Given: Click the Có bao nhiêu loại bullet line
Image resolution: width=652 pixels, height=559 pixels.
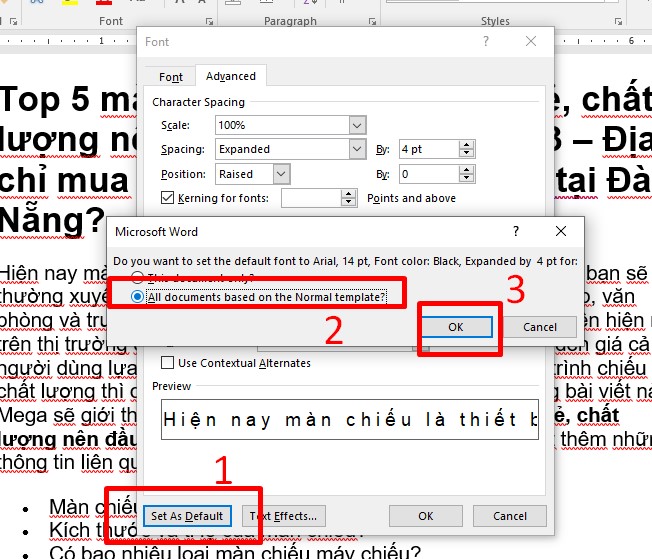Looking at the screenshot, I should point(235,552).
